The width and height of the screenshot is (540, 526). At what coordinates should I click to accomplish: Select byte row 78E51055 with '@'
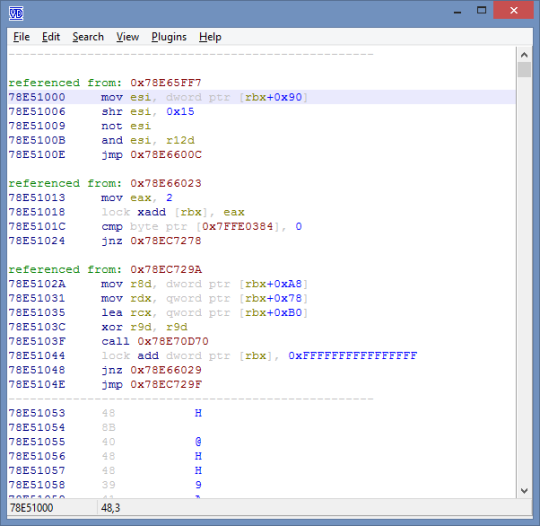click(262, 442)
